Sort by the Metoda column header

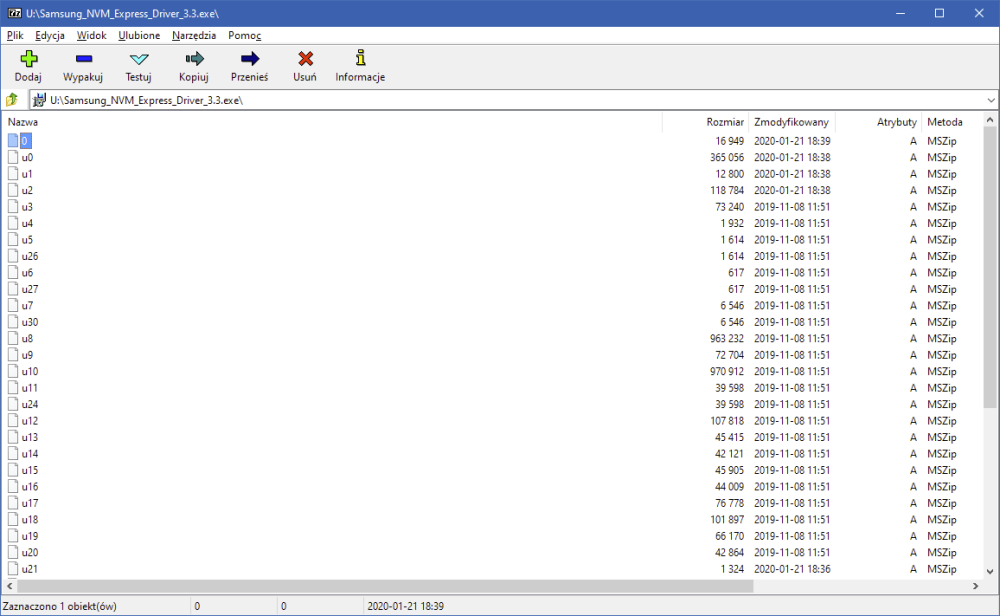[x=945, y=121]
